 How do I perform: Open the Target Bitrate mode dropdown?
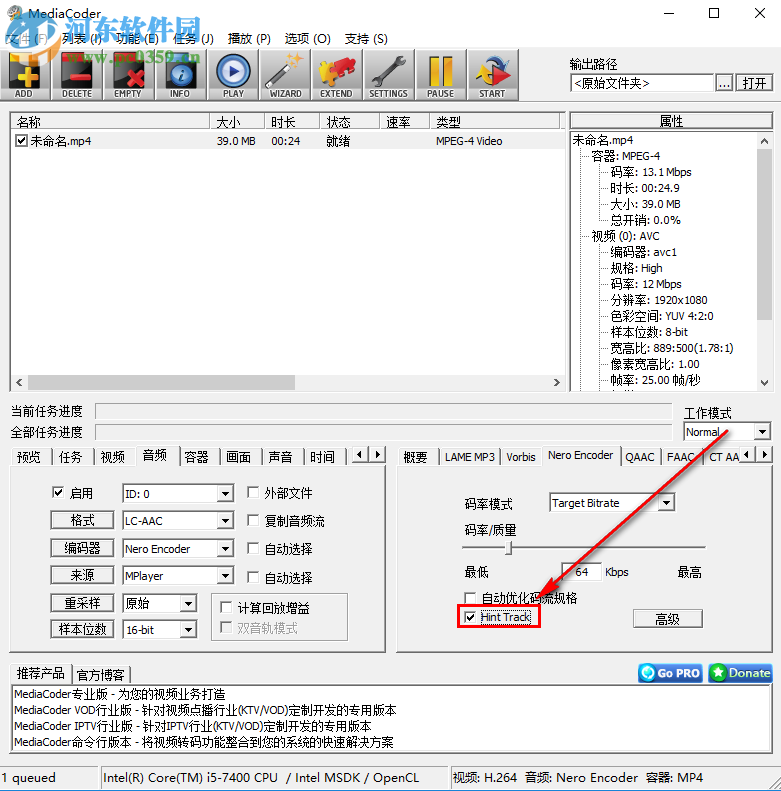[666, 503]
